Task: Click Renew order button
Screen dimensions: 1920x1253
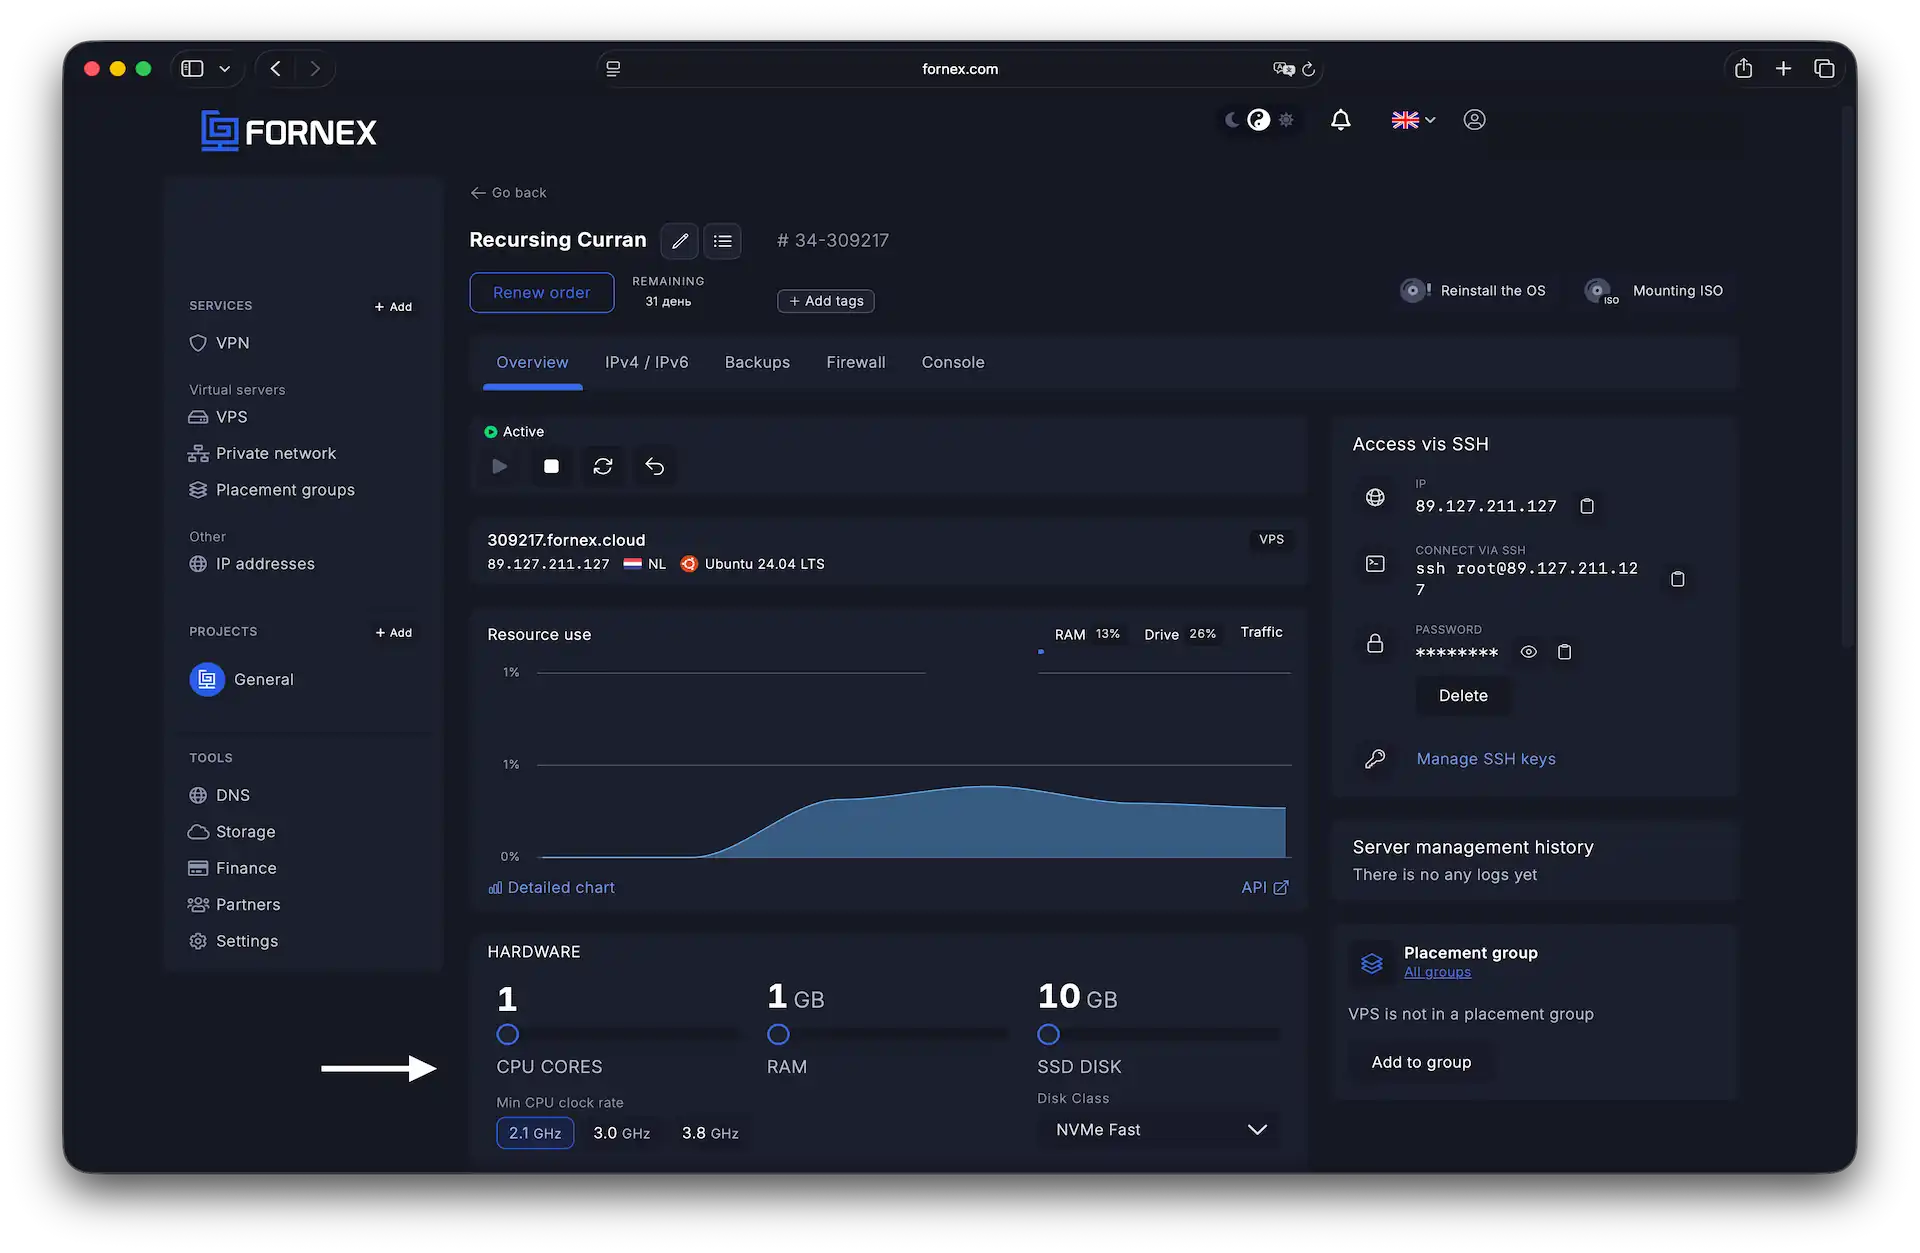Action: 542,293
